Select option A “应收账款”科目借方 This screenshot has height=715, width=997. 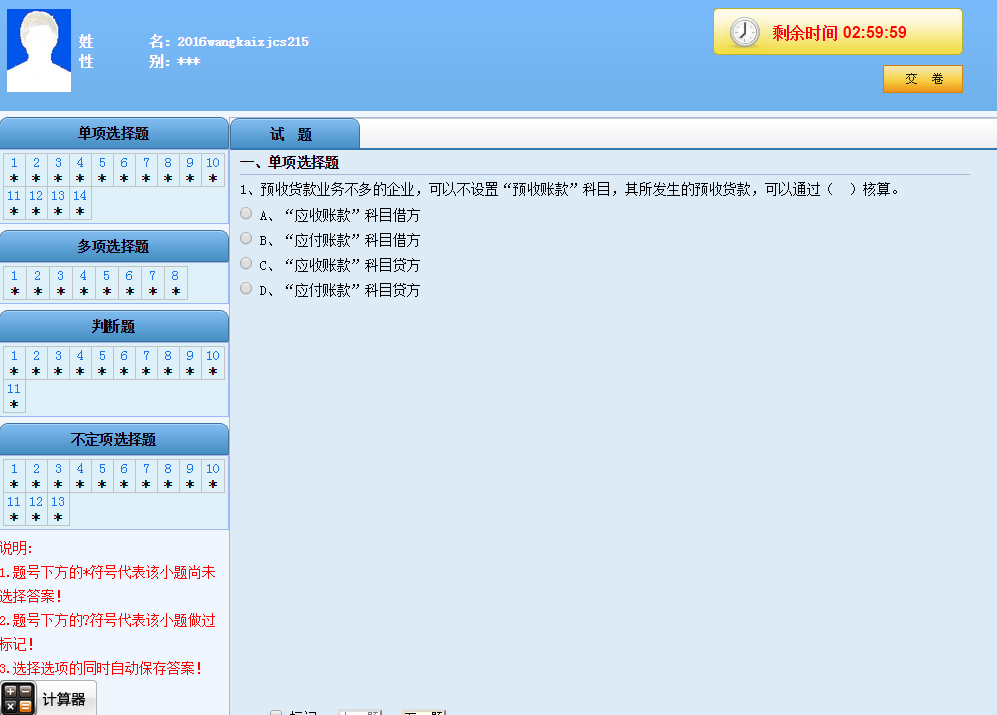[x=246, y=214]
